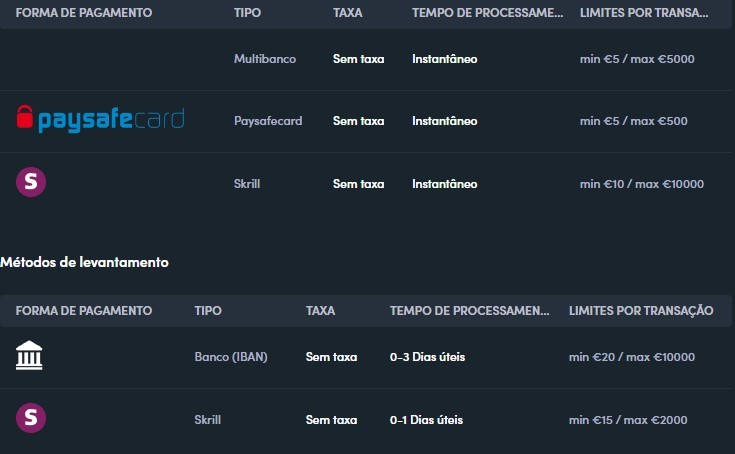The image size is (735, 454).
Task: Click the Limites por Transação column header
Action: [x=641, y=310]
